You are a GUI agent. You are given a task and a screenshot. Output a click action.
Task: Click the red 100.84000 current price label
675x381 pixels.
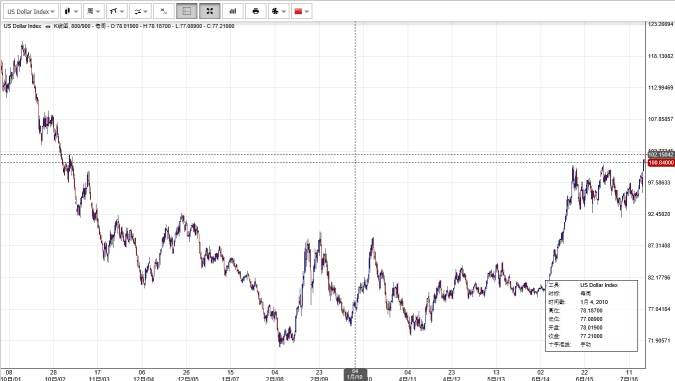661,163
